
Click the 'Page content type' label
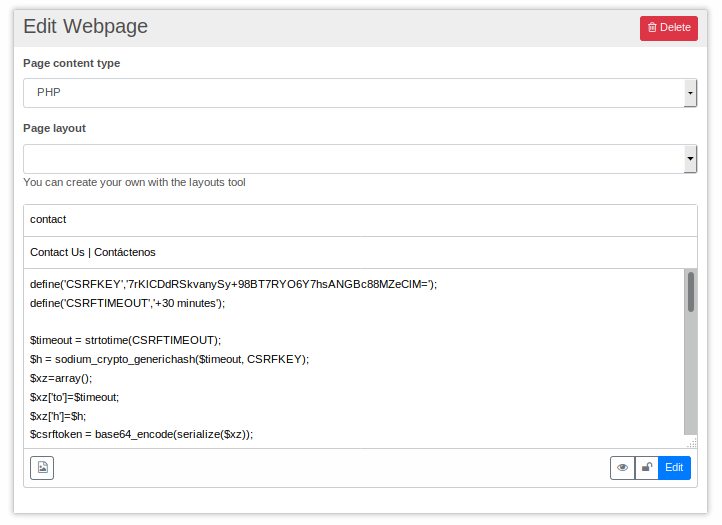(72, 64)
